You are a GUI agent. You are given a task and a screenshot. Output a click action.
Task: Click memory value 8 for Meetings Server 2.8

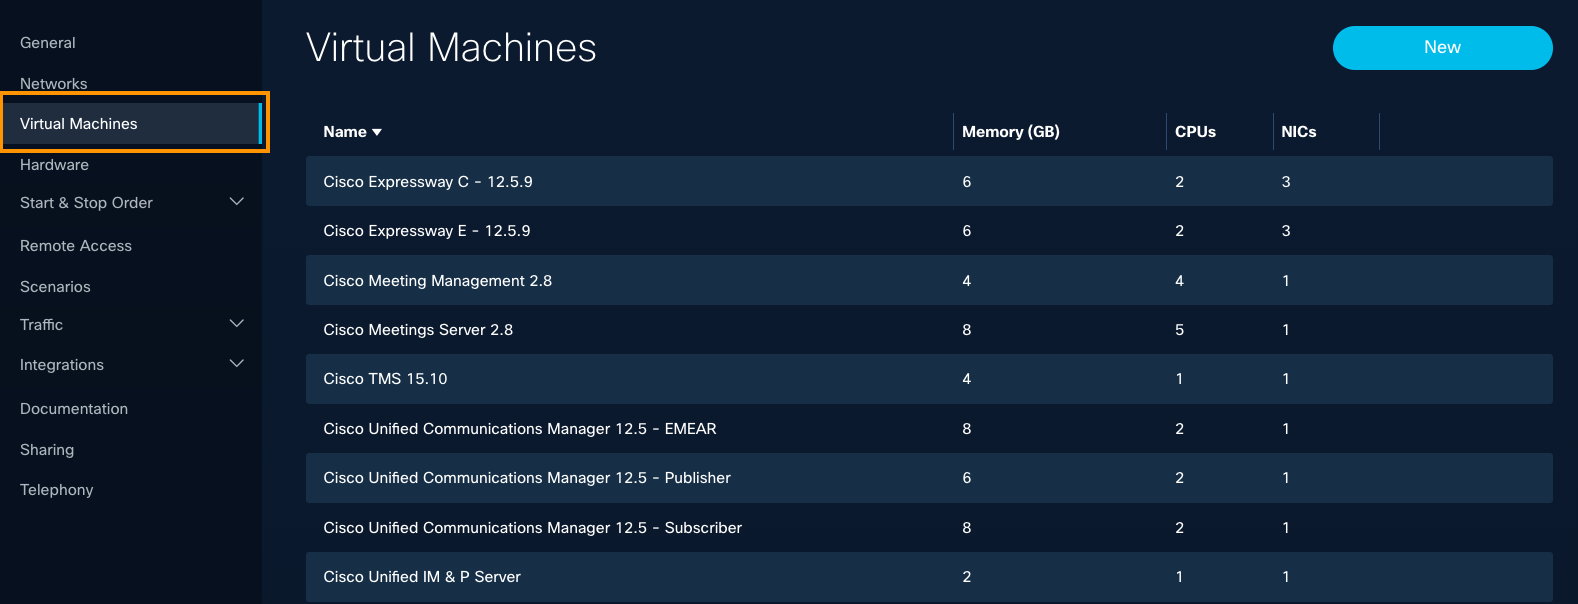[x=967, y=330]
